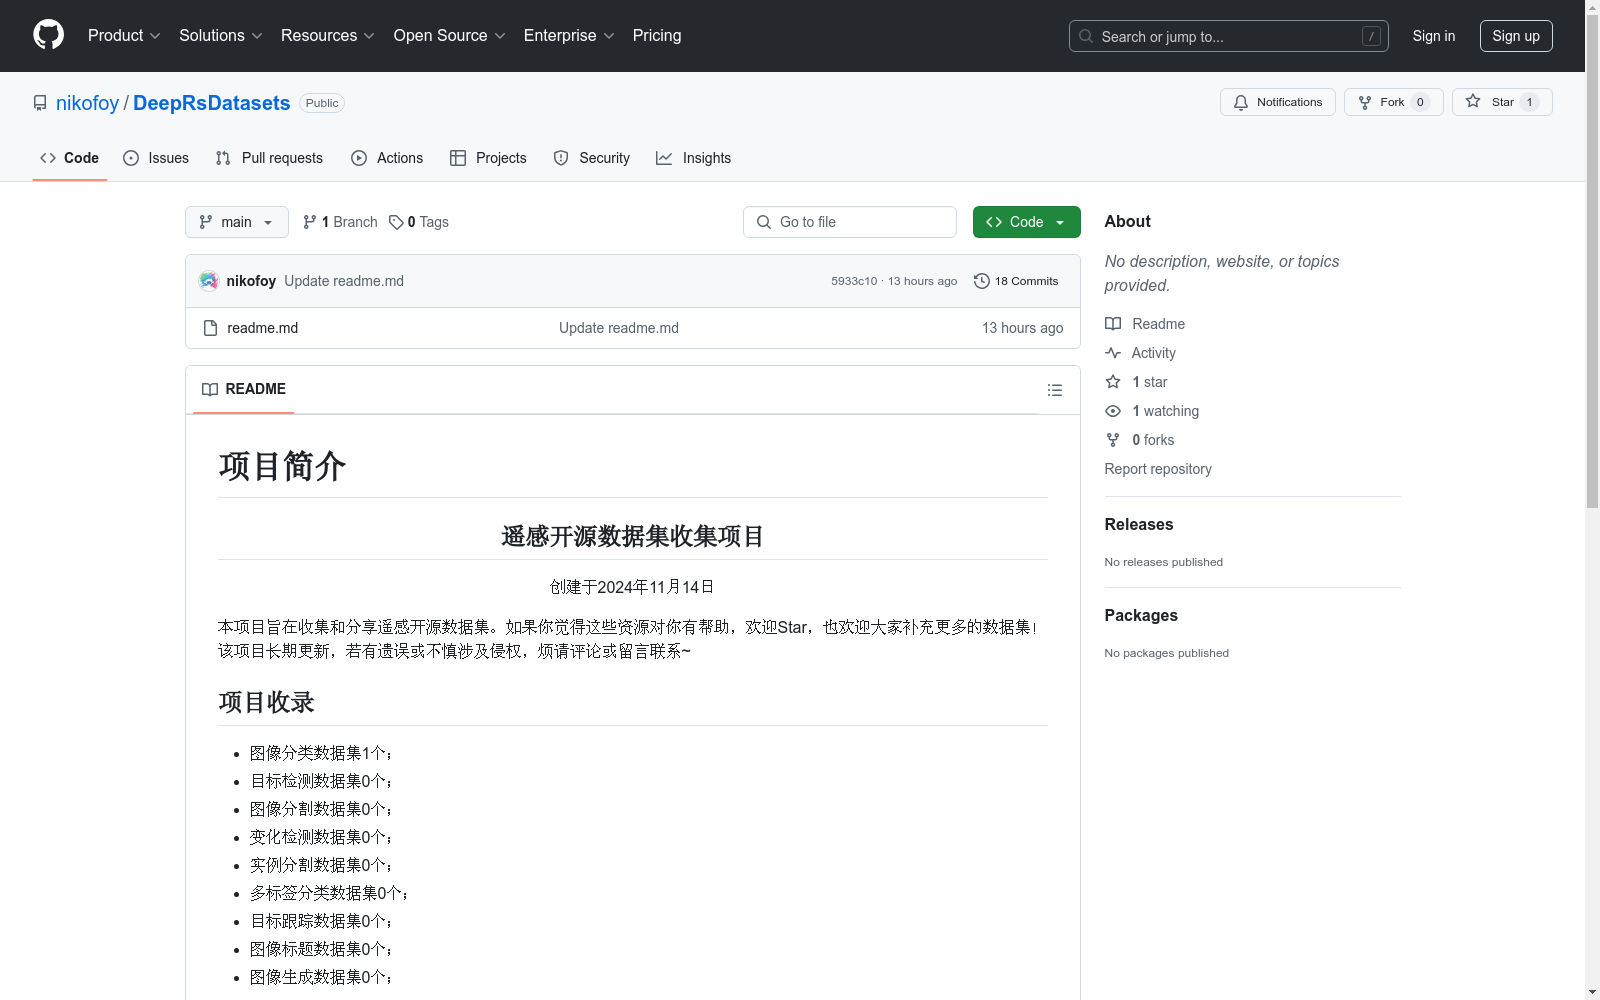Image resolution: width=1600 pixels, height=1000 pixels.
Task: Open the Report repository link
Action: click(1157, 469)
